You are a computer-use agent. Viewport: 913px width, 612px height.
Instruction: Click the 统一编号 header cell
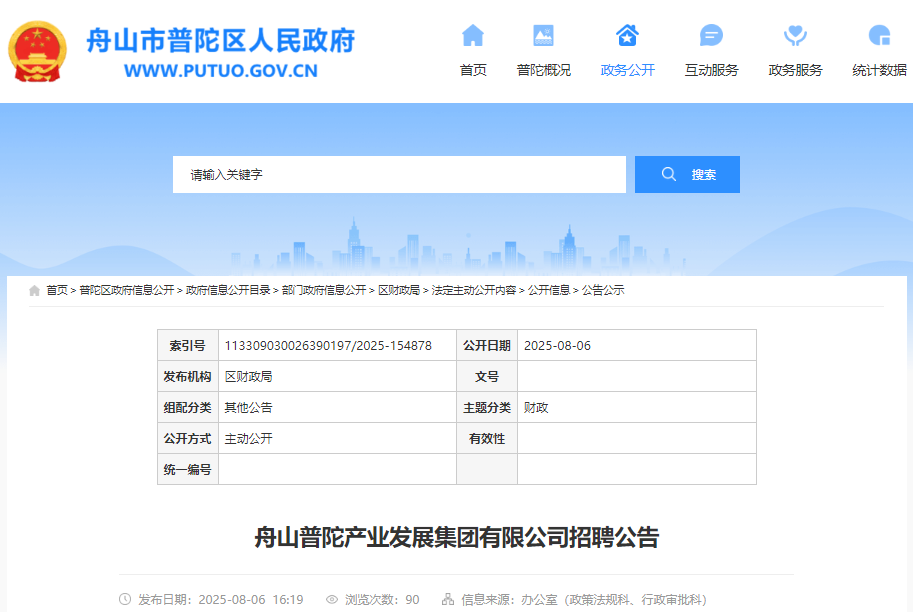(x=187, y=469)
